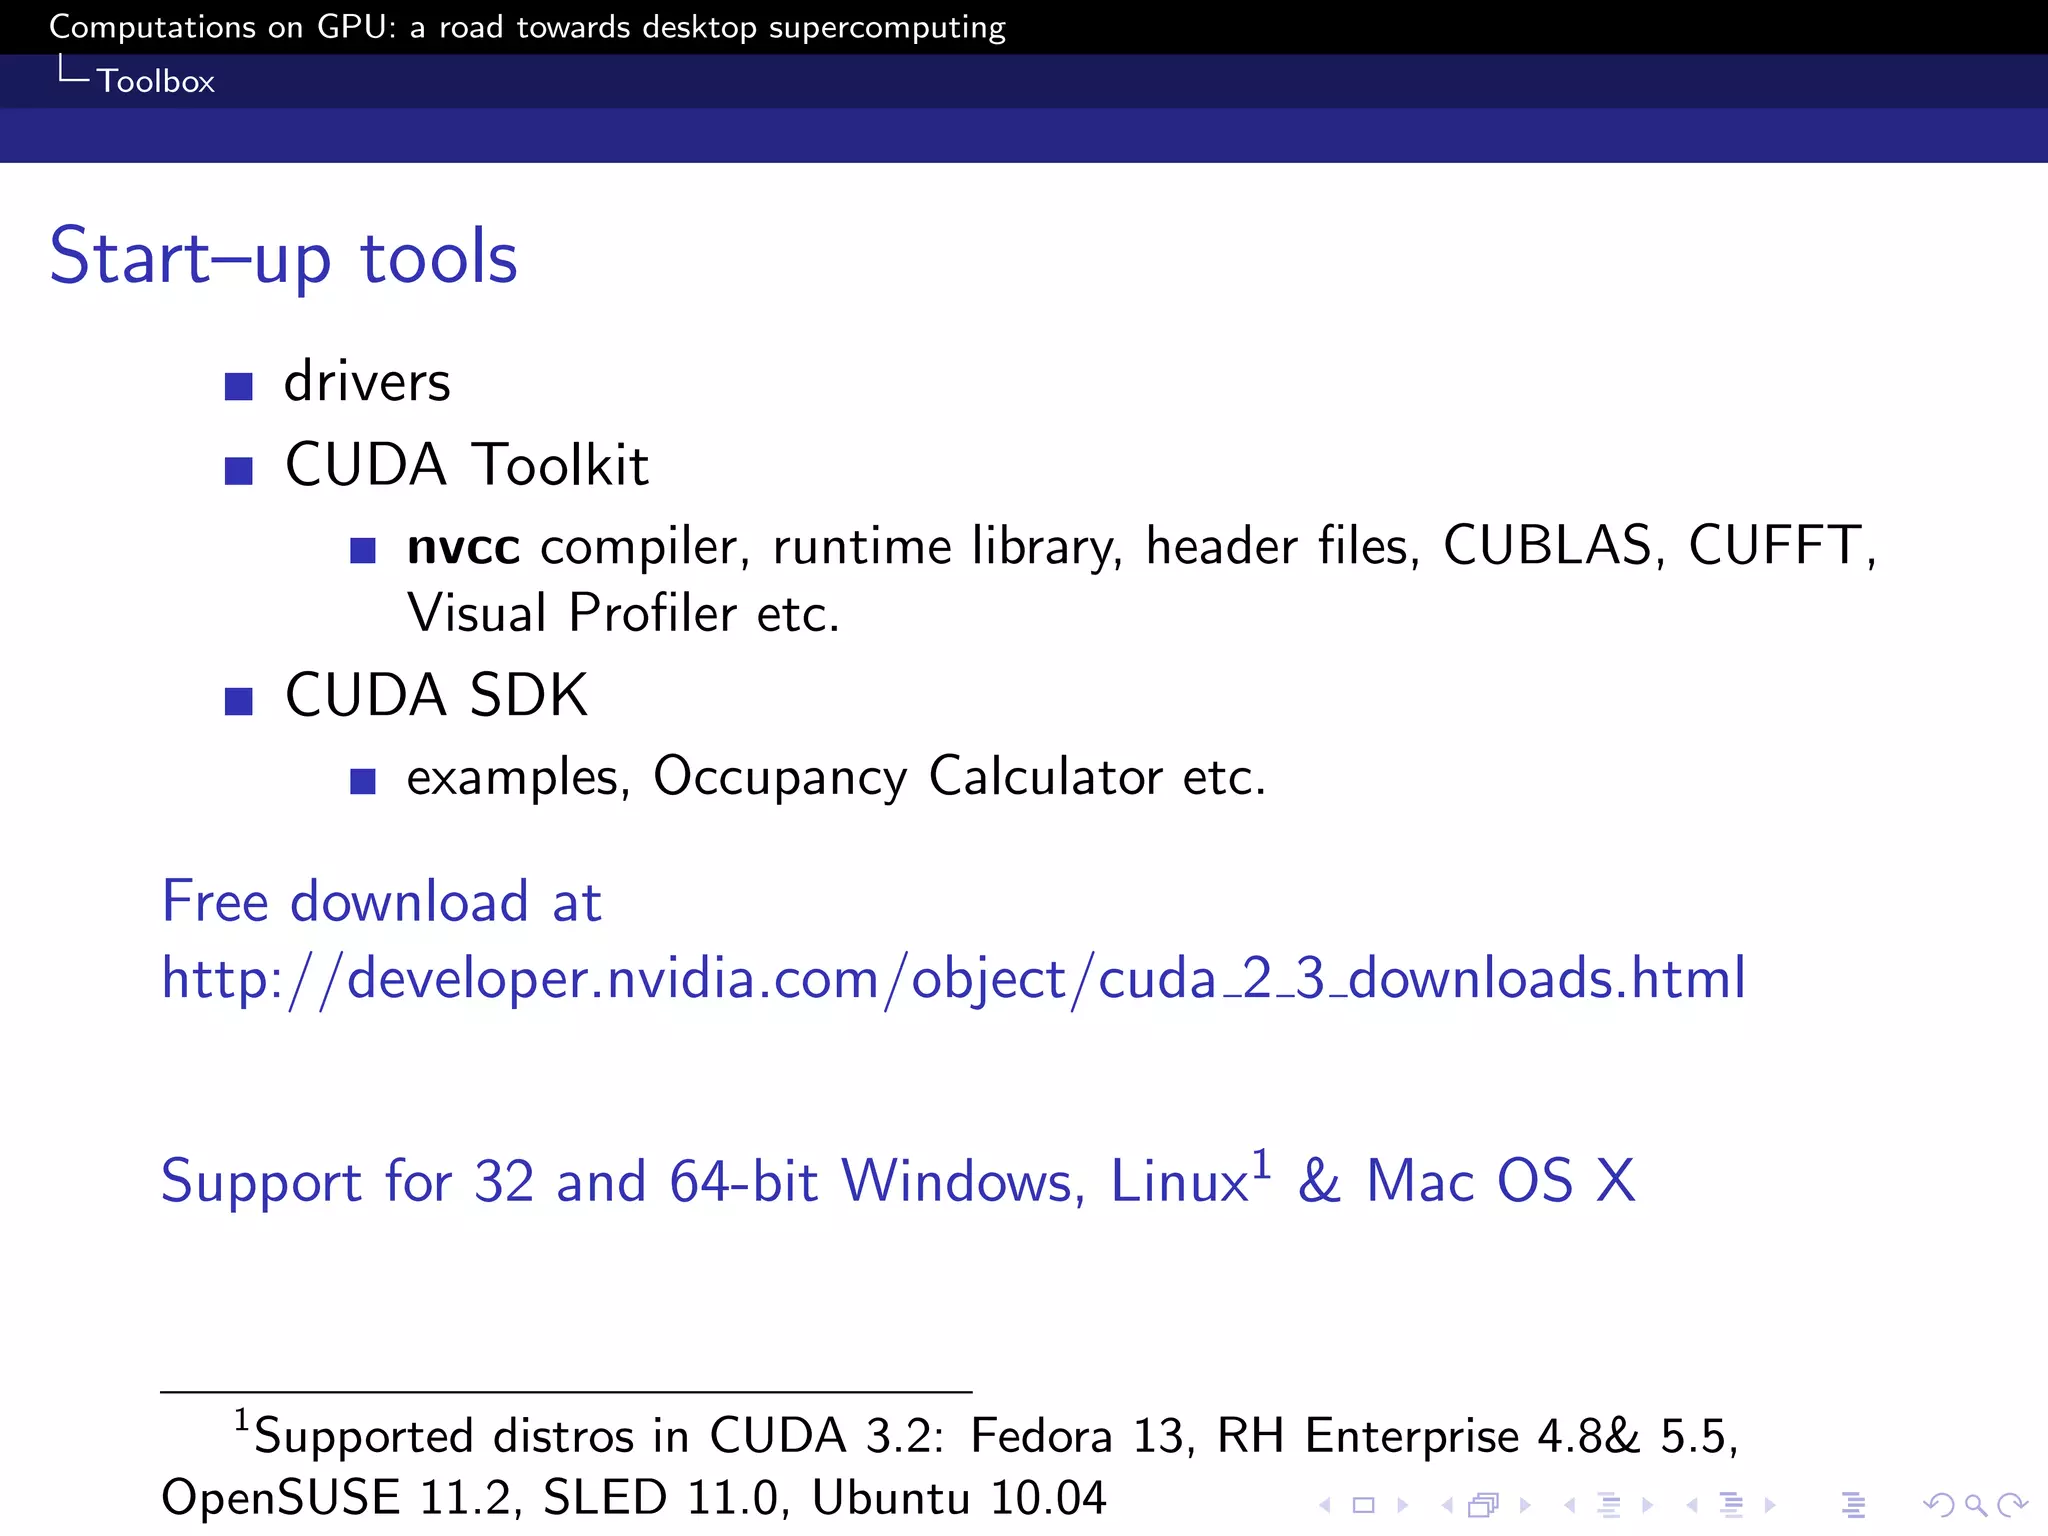Click the presentation outline icon
This screenshot has height=1536, width=2048.
pos(1853,1505)
